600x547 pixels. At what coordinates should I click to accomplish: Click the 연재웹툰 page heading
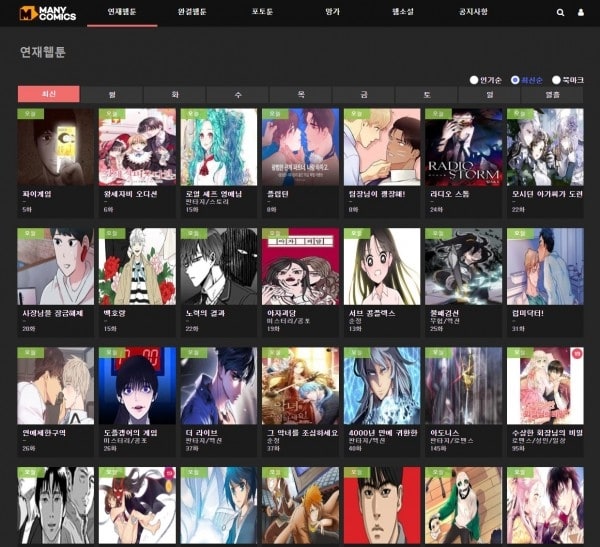[42, 52]
